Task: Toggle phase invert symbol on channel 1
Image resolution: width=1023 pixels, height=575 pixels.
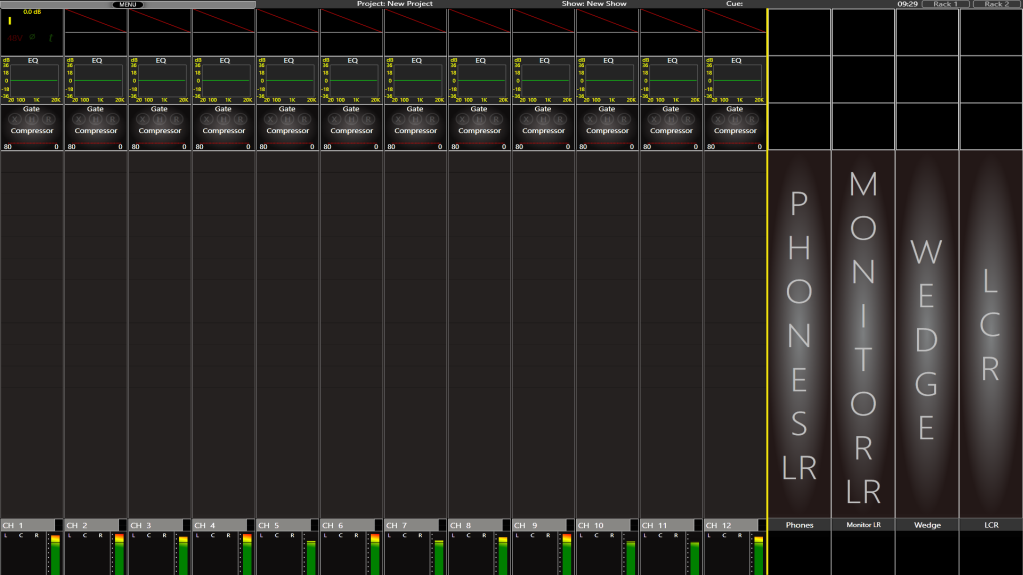Action: coord(32,37)
